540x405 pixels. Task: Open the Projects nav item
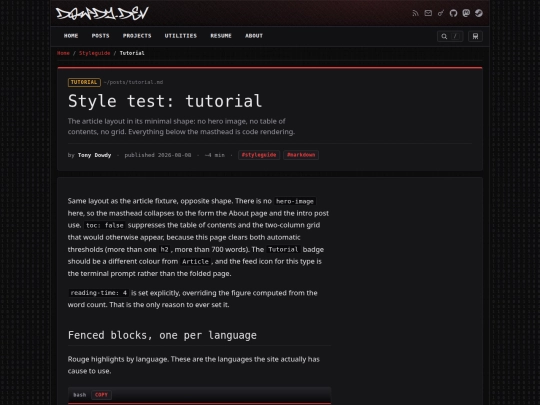coord(137,36)
